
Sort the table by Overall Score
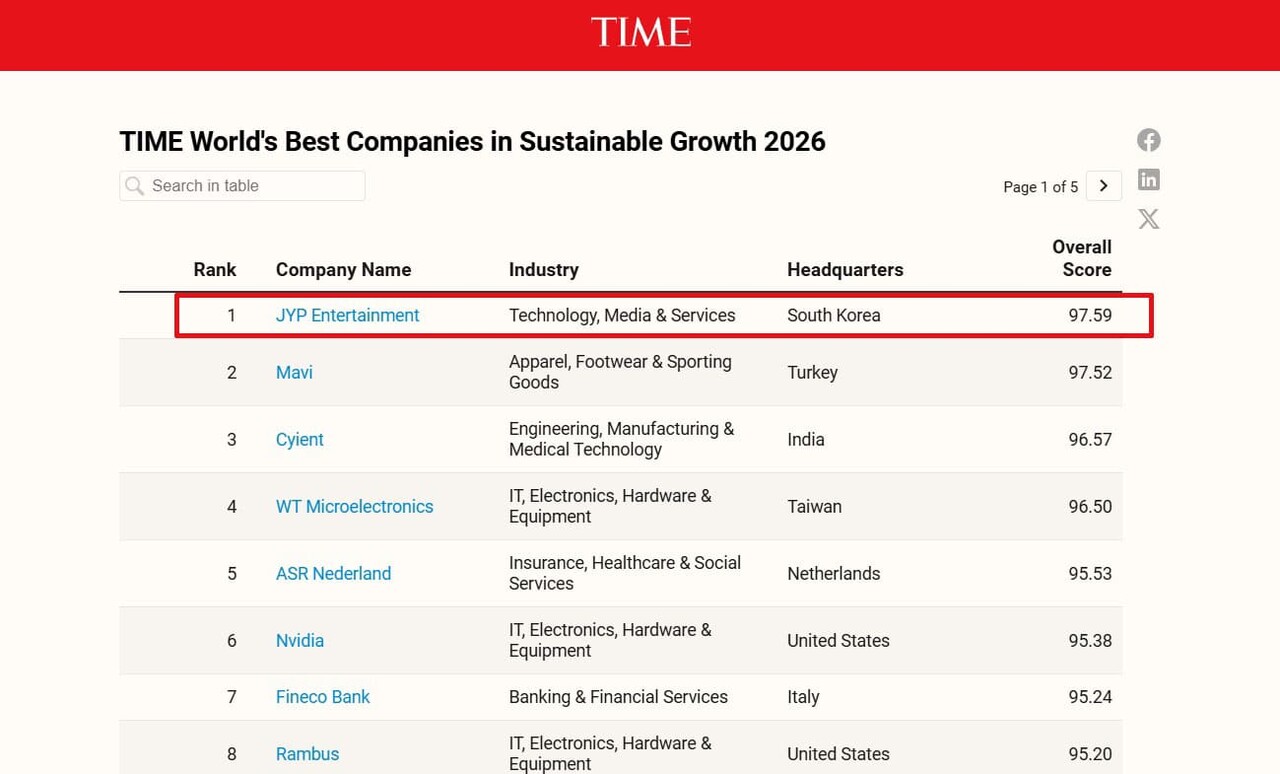pyautogui.click(x=1082, y=258)
